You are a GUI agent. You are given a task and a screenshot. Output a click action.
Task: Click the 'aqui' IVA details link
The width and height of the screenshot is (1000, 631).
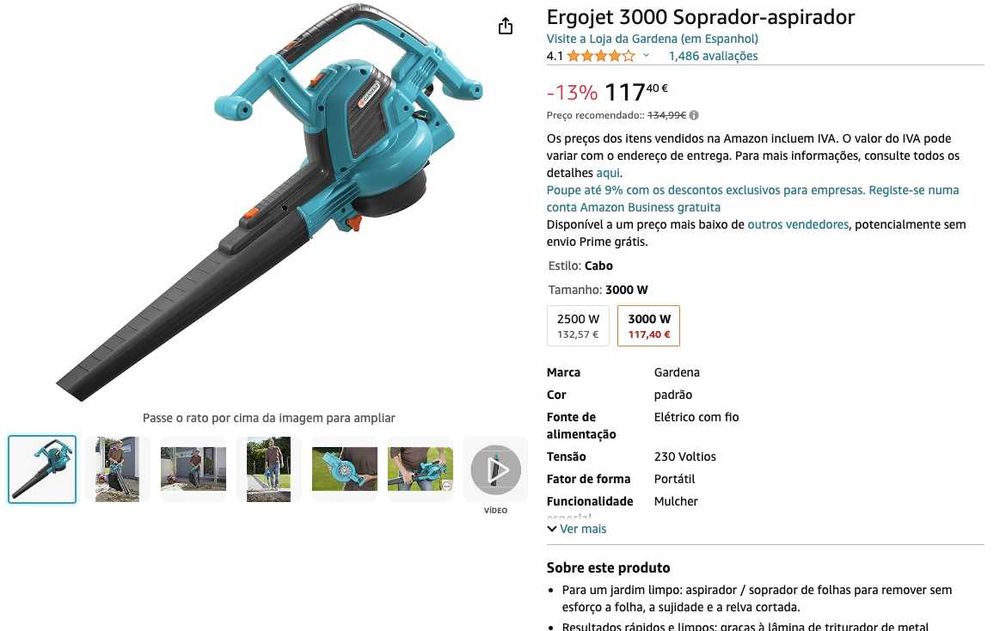tap(608, 173)
